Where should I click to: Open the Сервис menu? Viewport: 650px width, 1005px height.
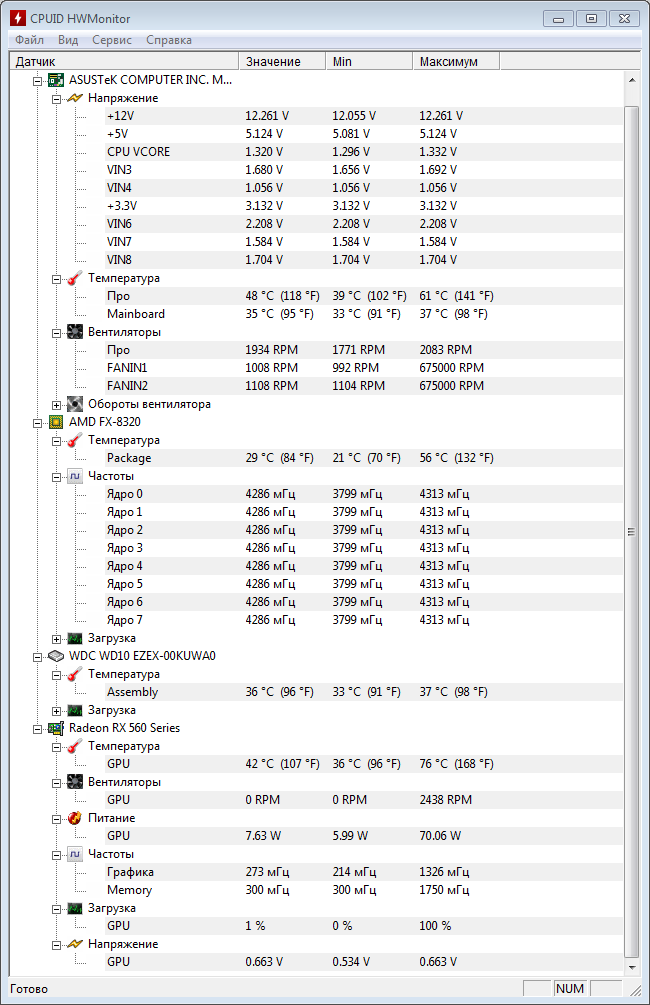tap(112, 40)
